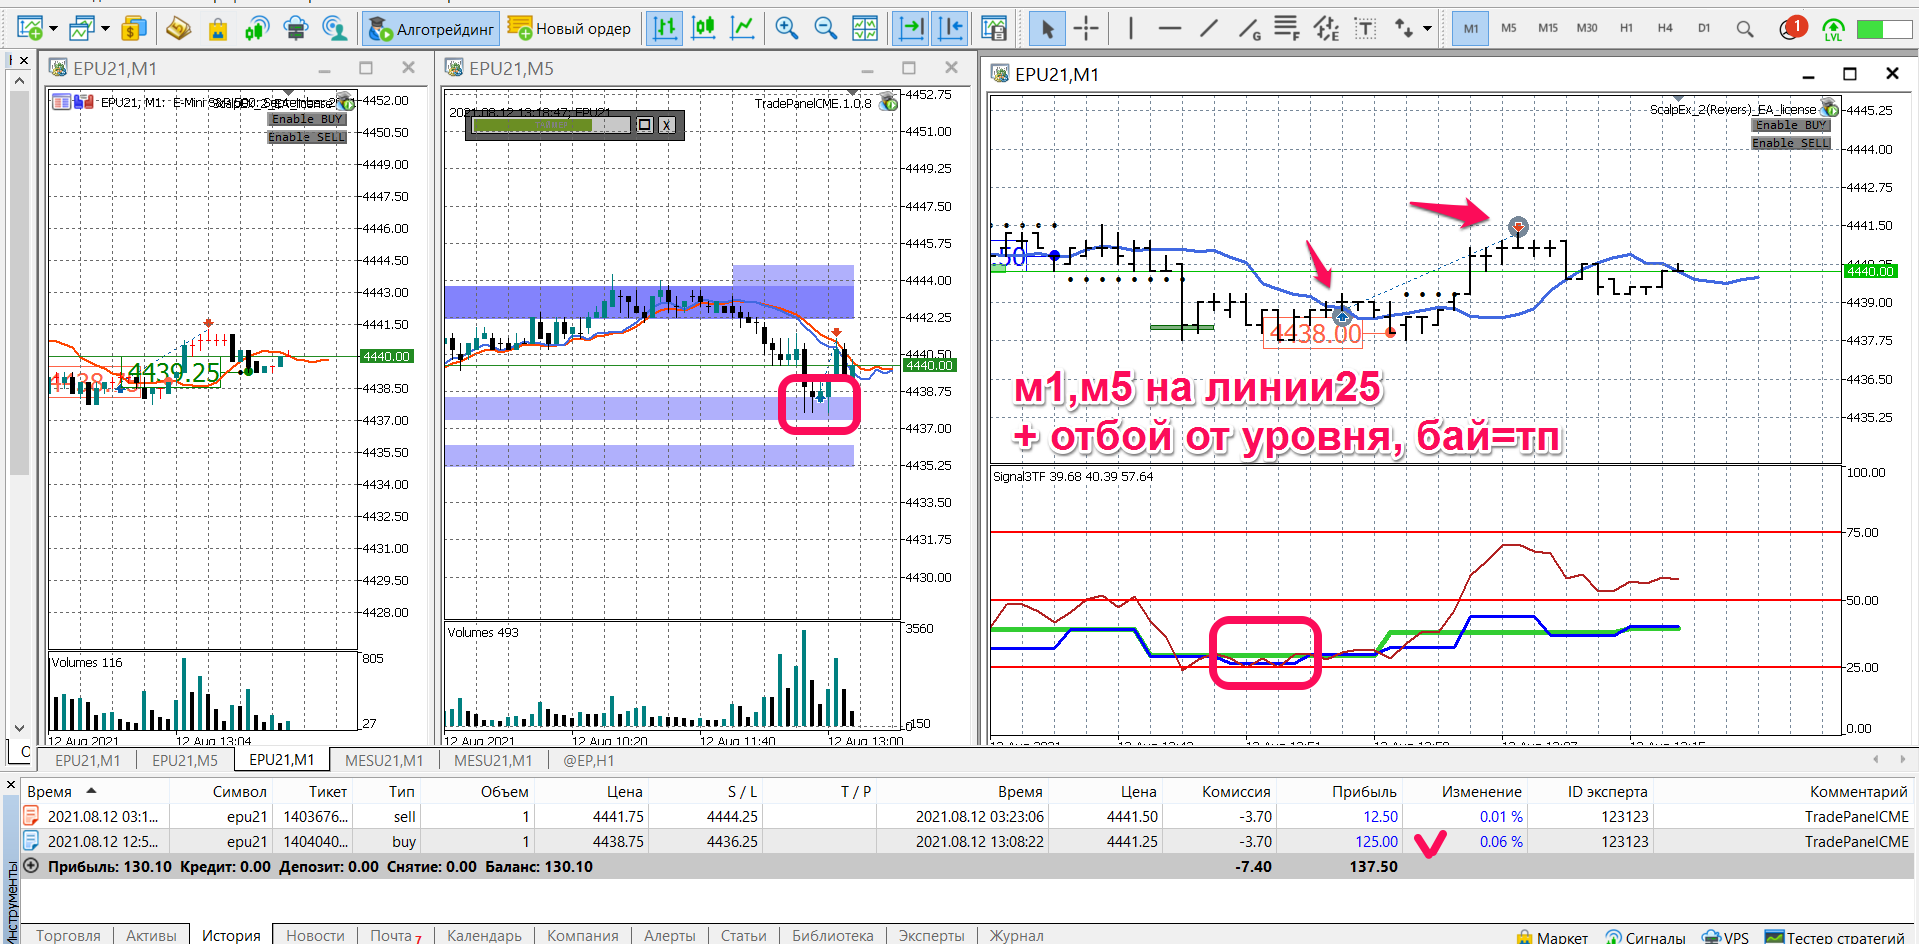Toggle chart auto scroll

pyautogui.click(x=912, y=29)
